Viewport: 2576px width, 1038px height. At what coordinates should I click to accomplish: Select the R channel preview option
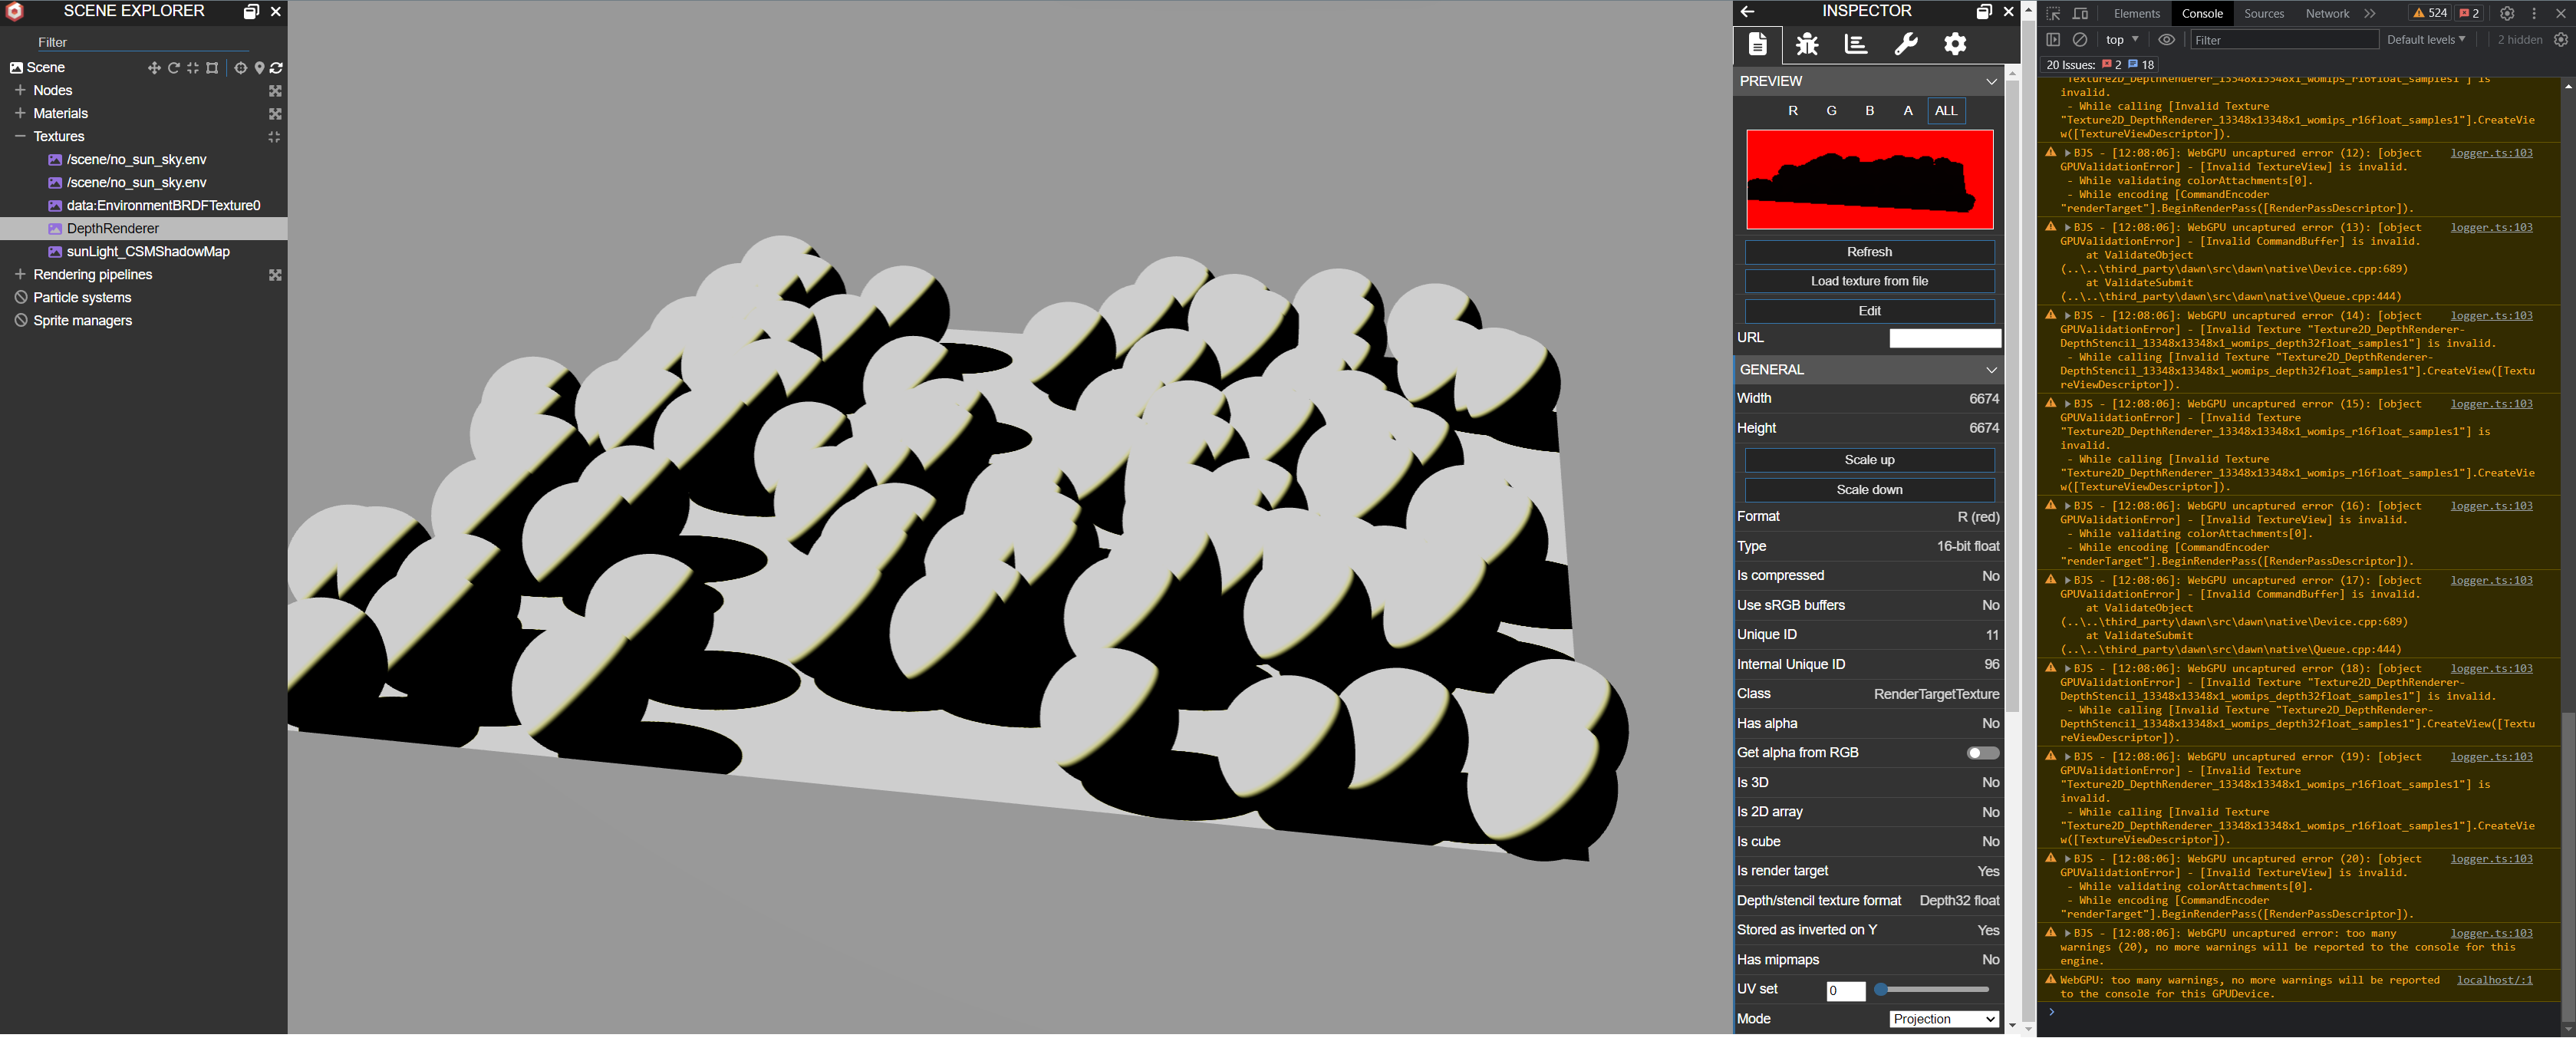[1792, 111]
